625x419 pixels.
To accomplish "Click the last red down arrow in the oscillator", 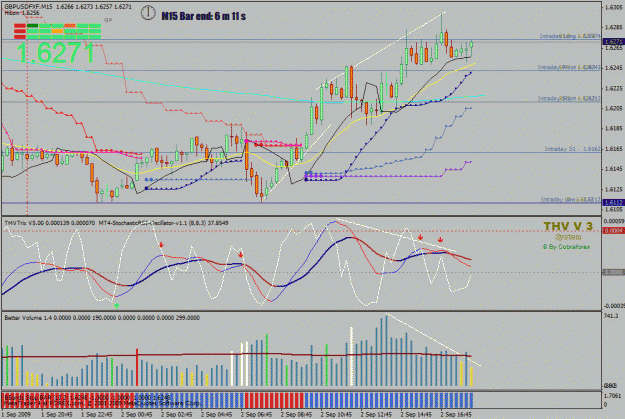I will pos(440,240).
